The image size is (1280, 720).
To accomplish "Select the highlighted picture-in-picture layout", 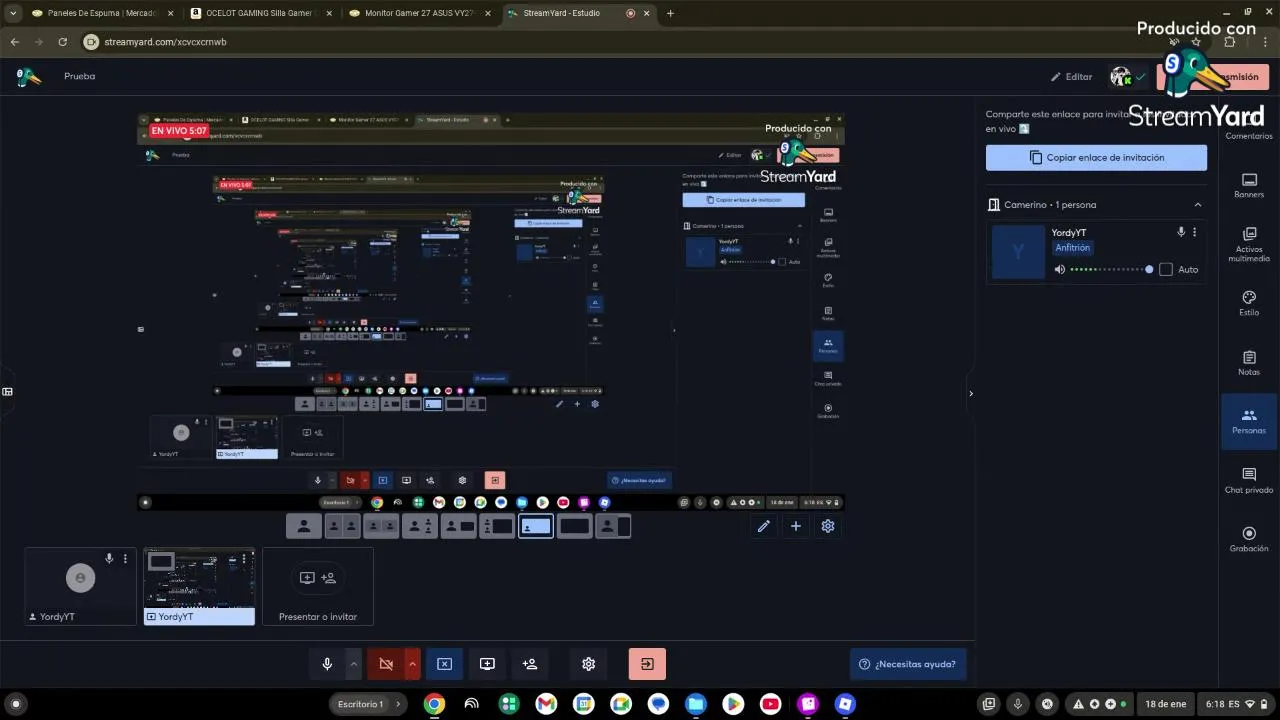I will coord(536,526).
